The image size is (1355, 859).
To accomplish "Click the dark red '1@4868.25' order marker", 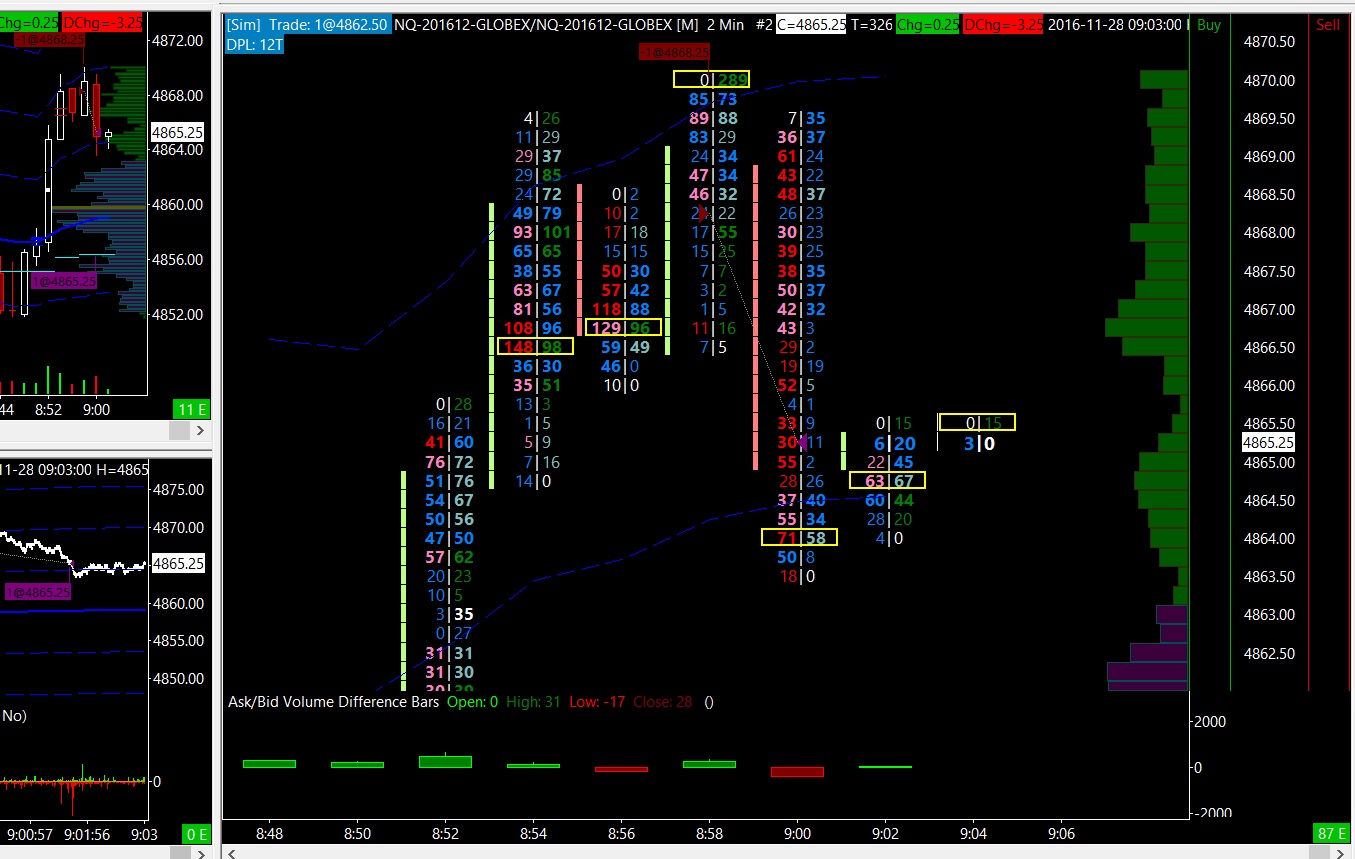I will [x=674, y=52].
